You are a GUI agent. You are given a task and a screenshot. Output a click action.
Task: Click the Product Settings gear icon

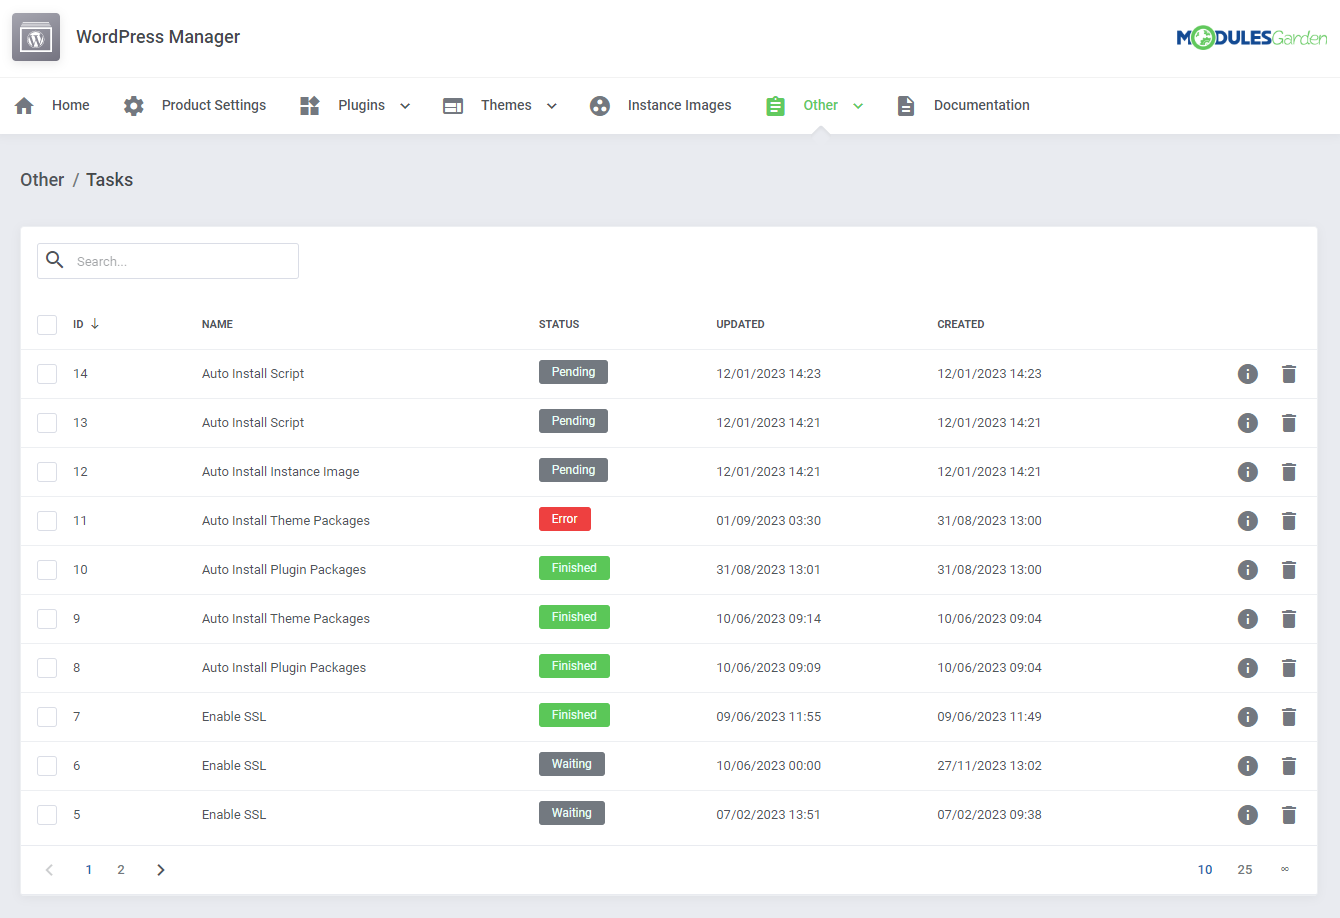[134, 106]
